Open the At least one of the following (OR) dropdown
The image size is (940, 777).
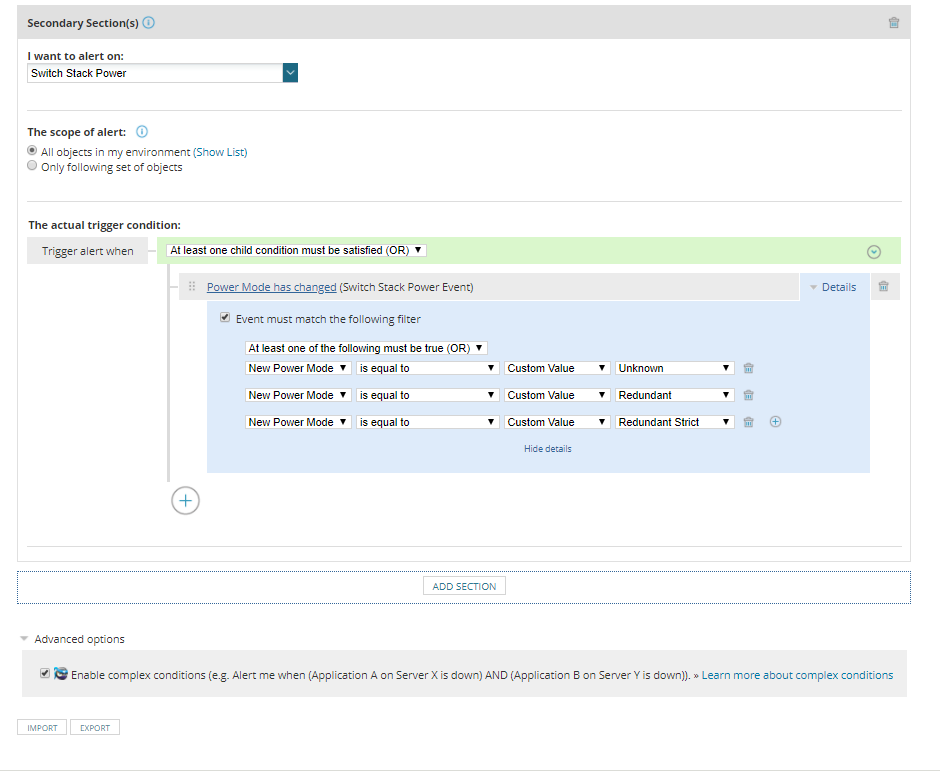366,348
